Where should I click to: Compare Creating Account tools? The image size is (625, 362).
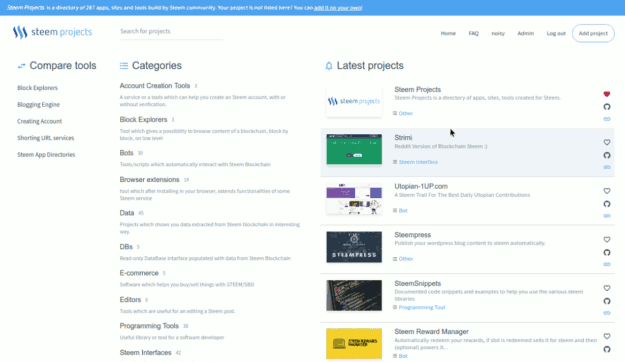click(39, 121)
